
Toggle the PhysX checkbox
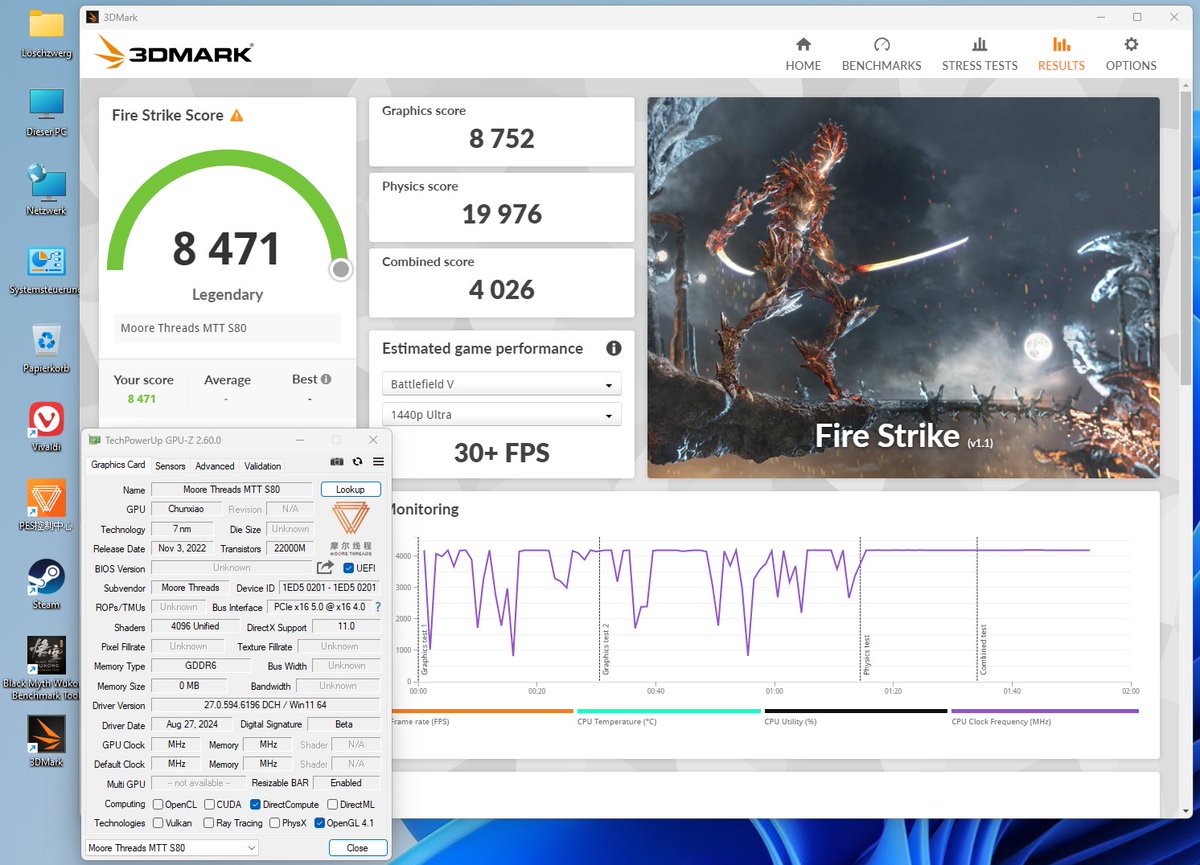pyautogui.click(x=274, y=823)
